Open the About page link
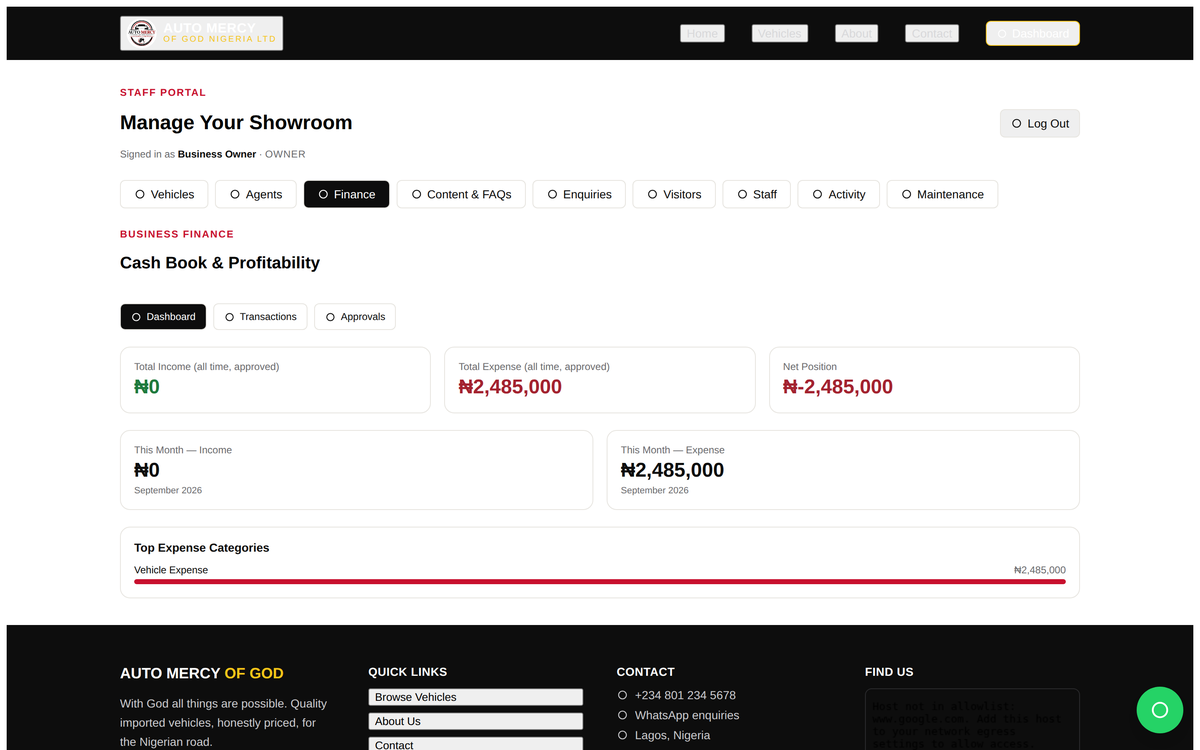 pyautogui.click(x=856, y=33)
